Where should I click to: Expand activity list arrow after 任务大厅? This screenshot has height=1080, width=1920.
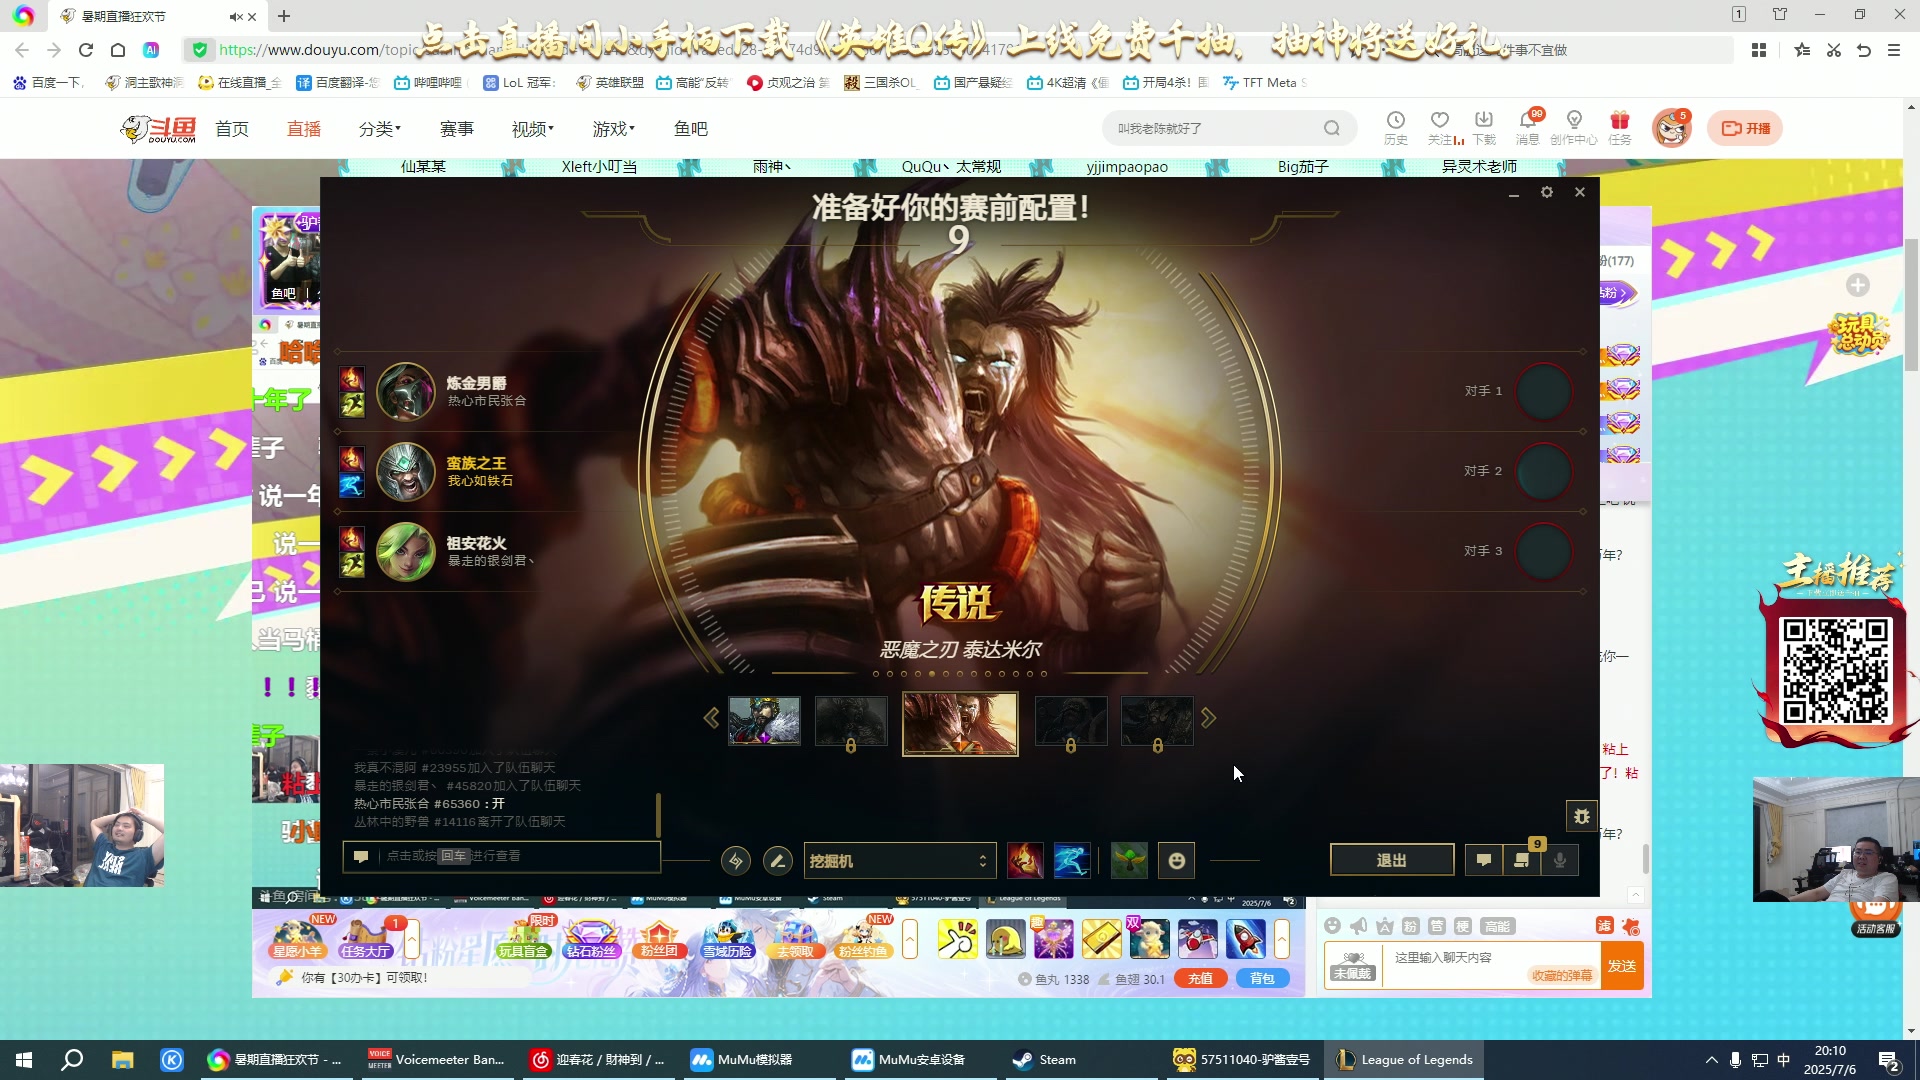pos(411,939)
